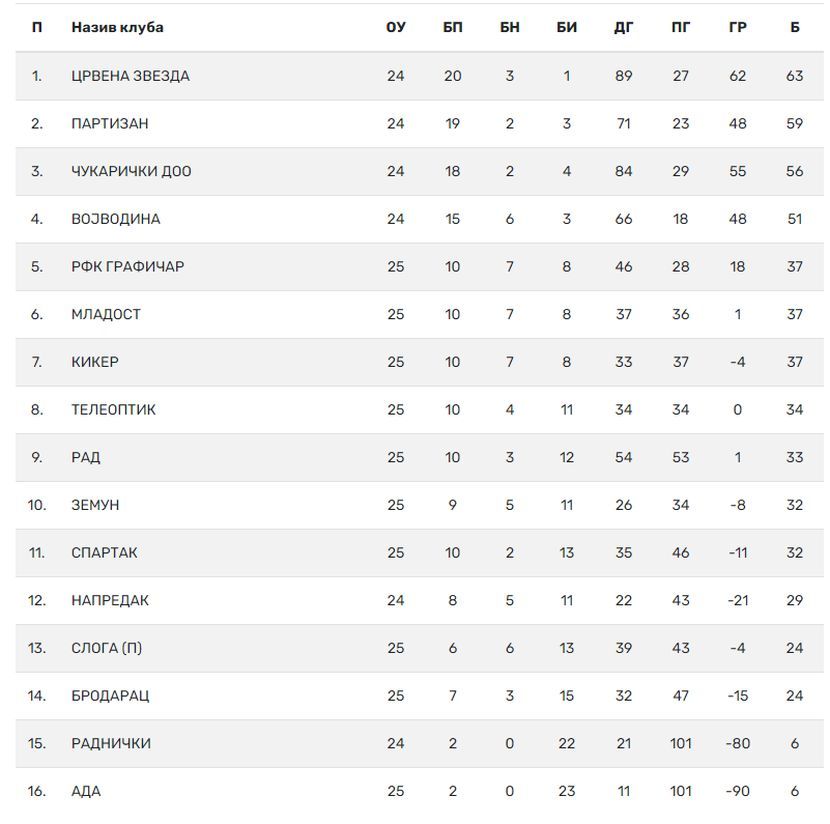Select the ЧУКАРИЧКИ ДОО club name
The height and width of the screenshot is (824, 830).
(x=131, y=171)
